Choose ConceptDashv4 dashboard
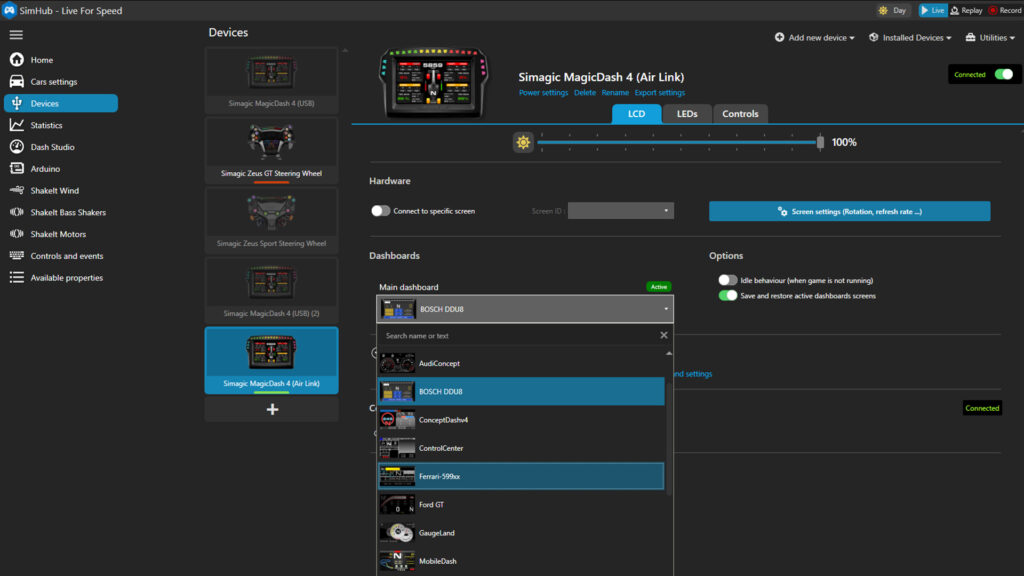 [521, 420]
